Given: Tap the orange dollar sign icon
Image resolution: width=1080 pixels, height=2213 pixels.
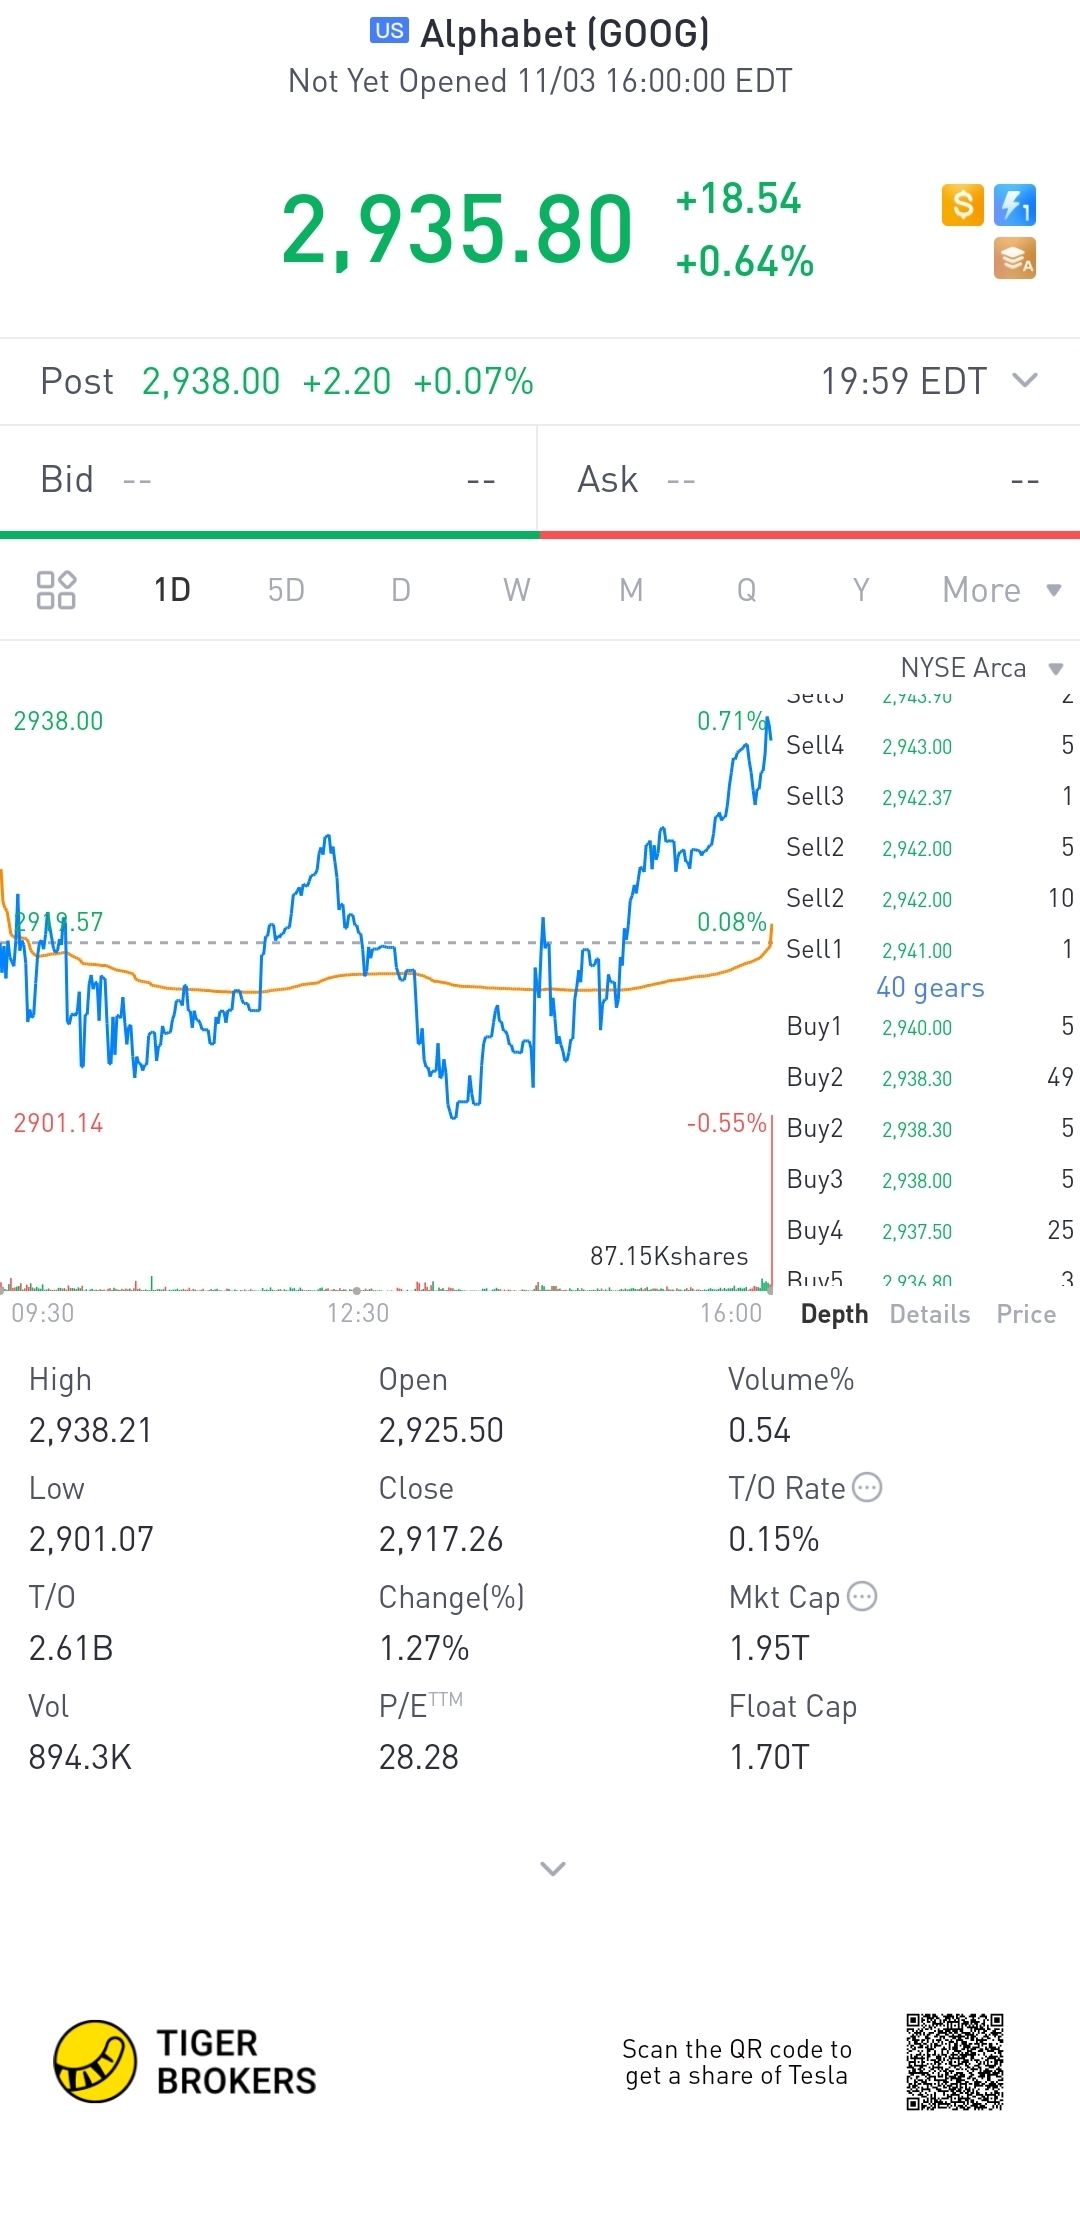Looking at the screenshot, I should pos(963,205).
